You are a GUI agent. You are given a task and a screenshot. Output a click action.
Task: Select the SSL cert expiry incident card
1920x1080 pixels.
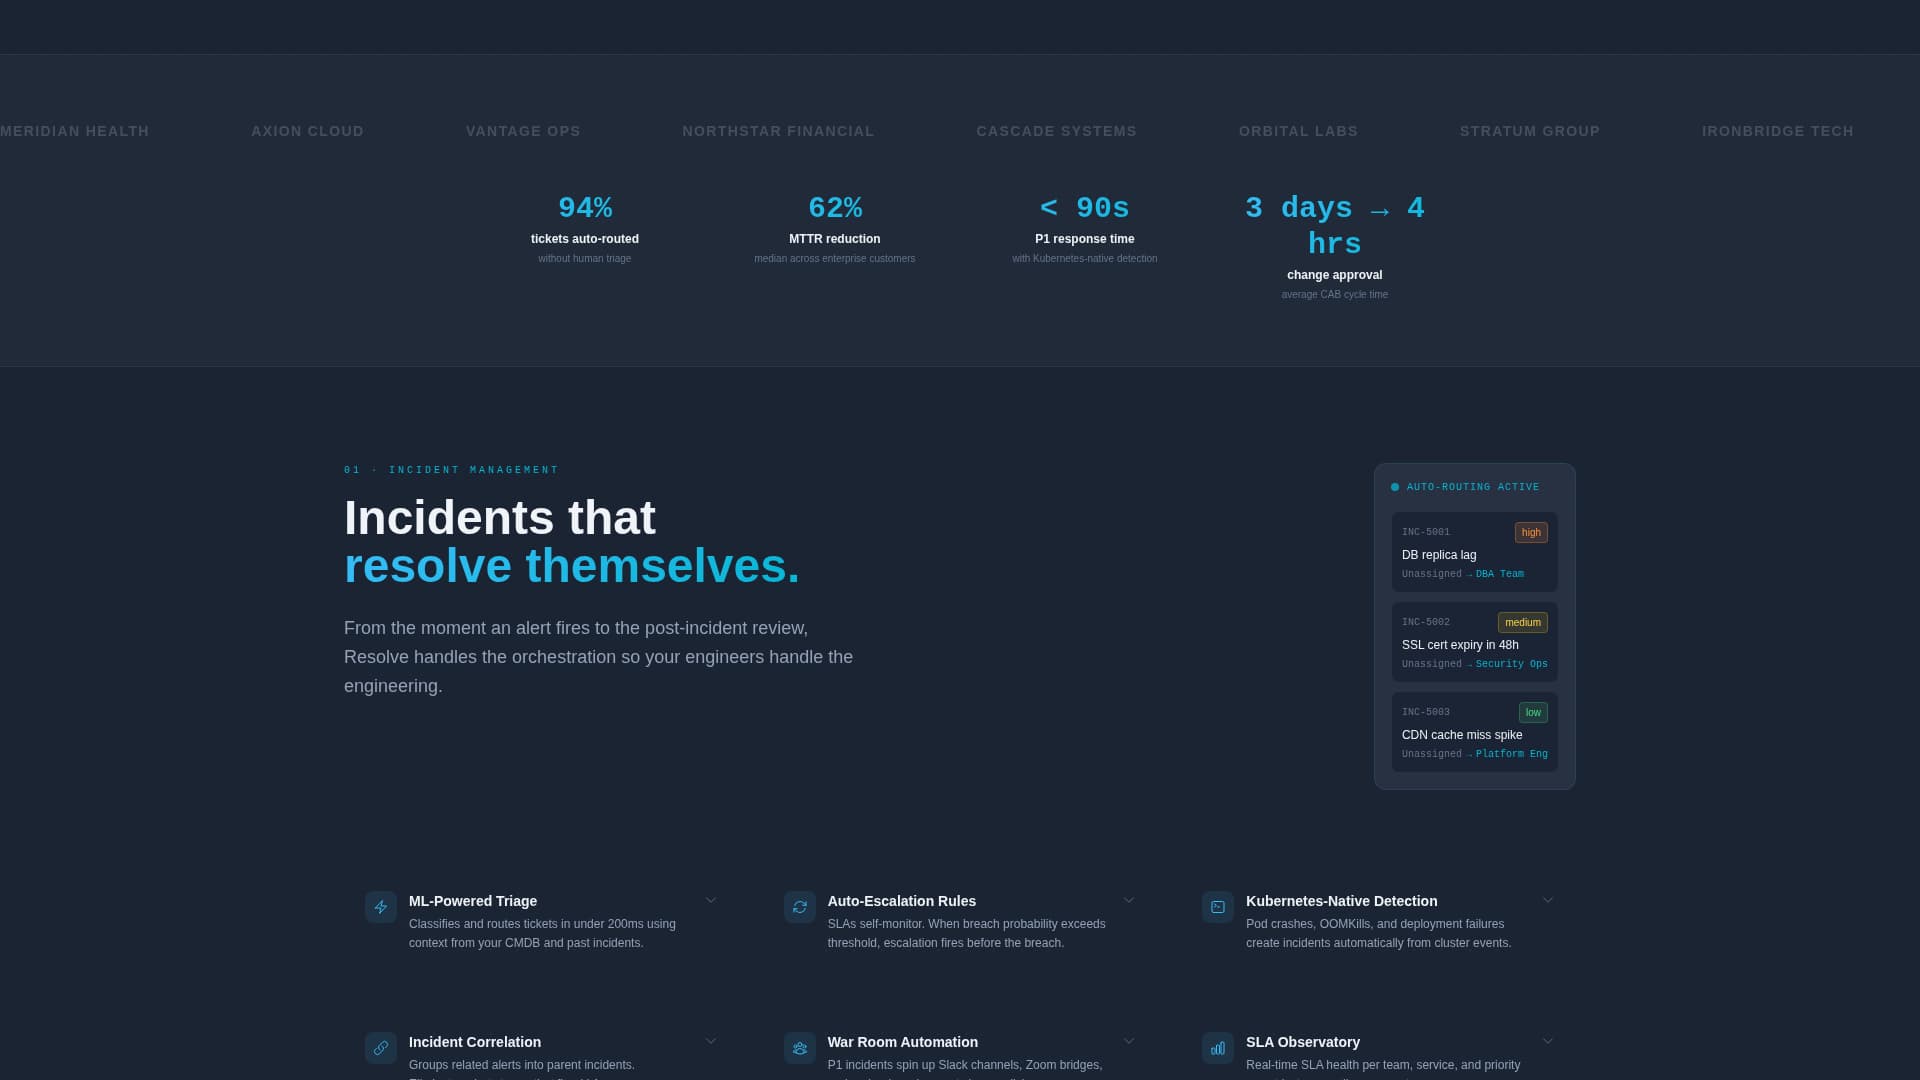[1474, 642]
